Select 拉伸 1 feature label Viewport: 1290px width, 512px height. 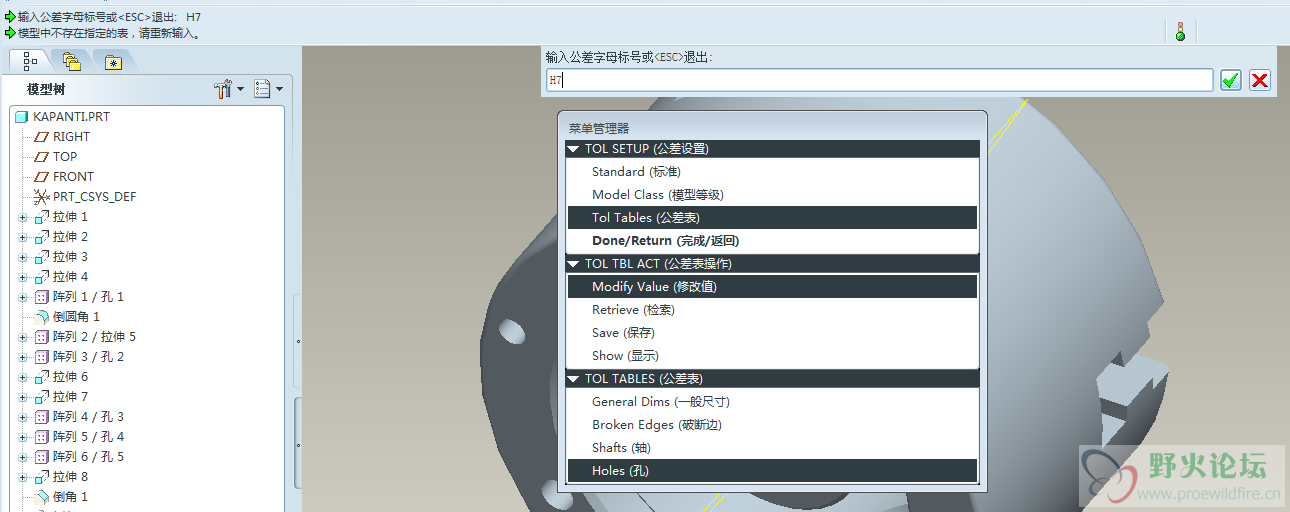[70, 217]
